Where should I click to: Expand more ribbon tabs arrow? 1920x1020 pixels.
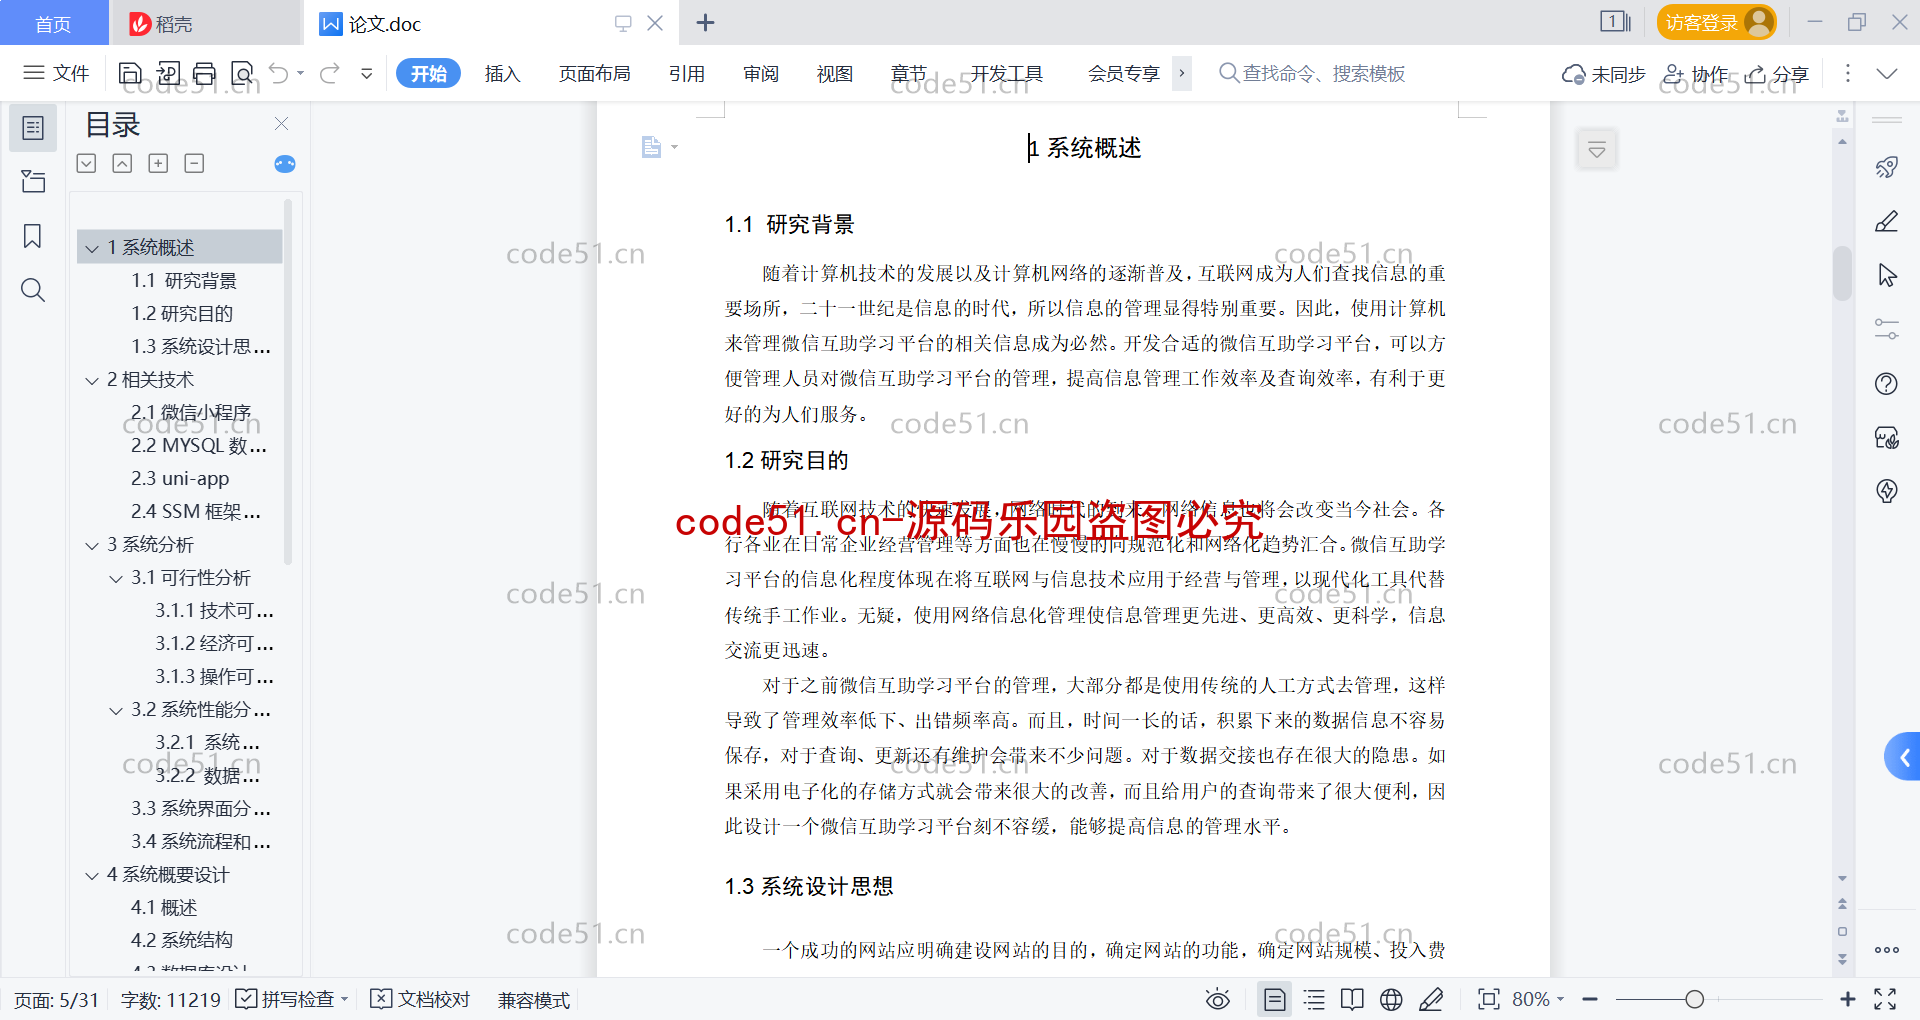point(1182,73)
